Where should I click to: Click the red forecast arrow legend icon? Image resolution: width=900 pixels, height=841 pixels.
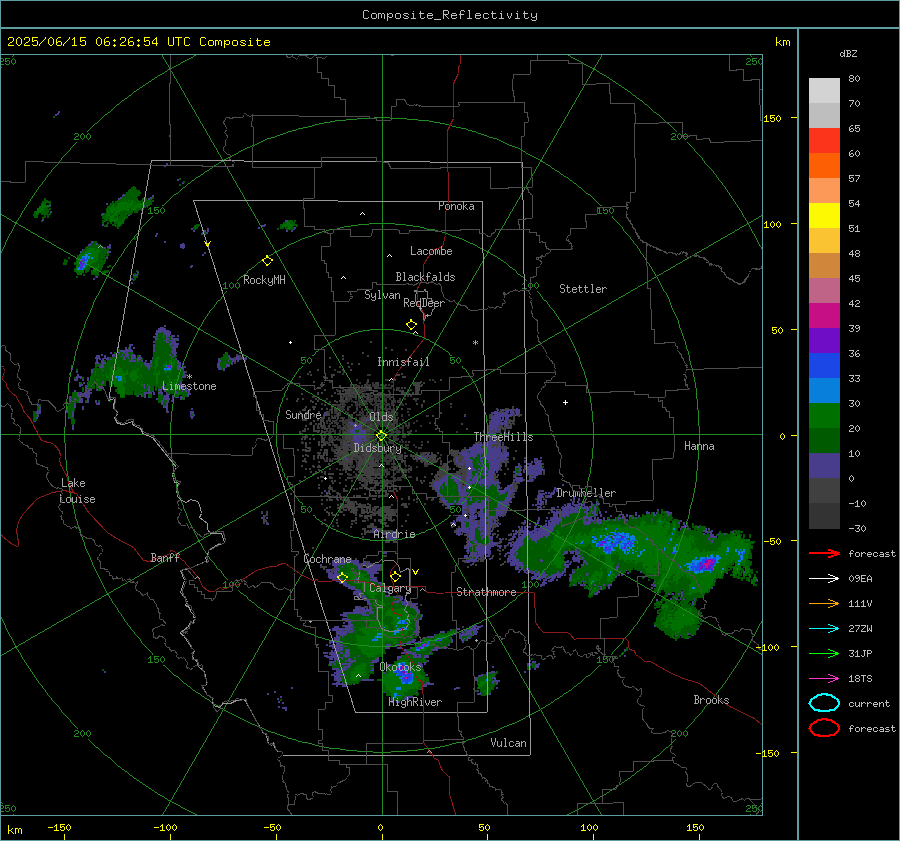(x=824, y=553)
